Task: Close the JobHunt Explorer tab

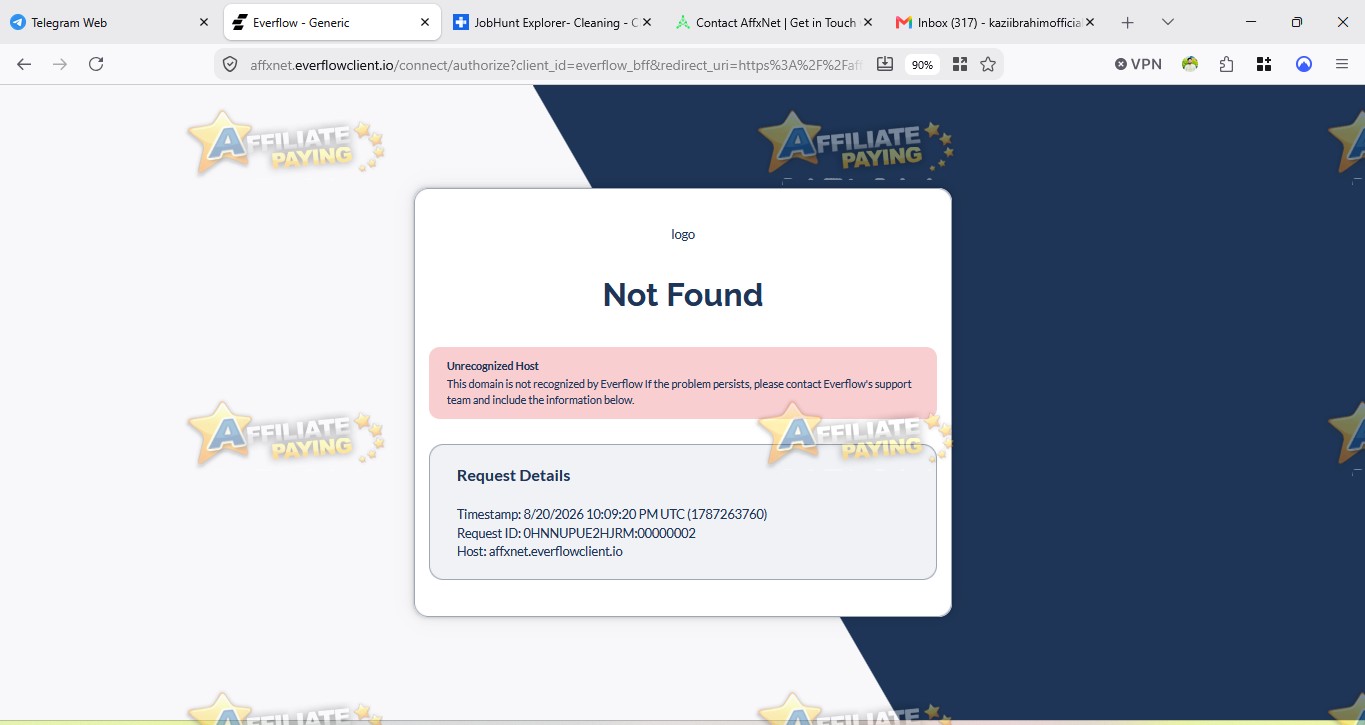Action: pos(646,22)
